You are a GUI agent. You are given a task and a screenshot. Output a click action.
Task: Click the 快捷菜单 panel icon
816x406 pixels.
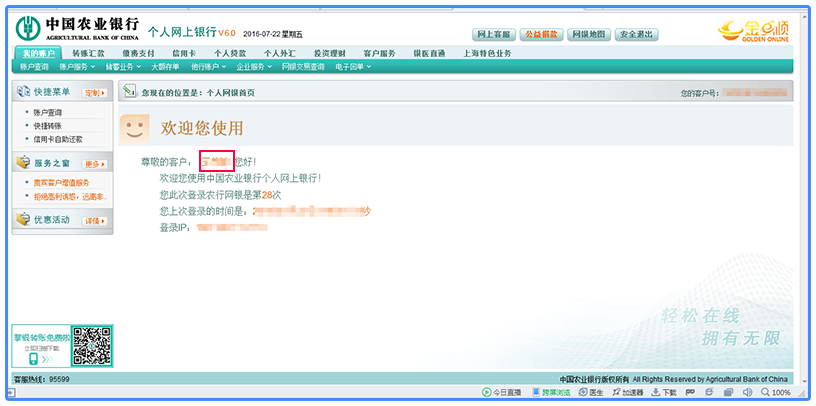coord(23,92)
